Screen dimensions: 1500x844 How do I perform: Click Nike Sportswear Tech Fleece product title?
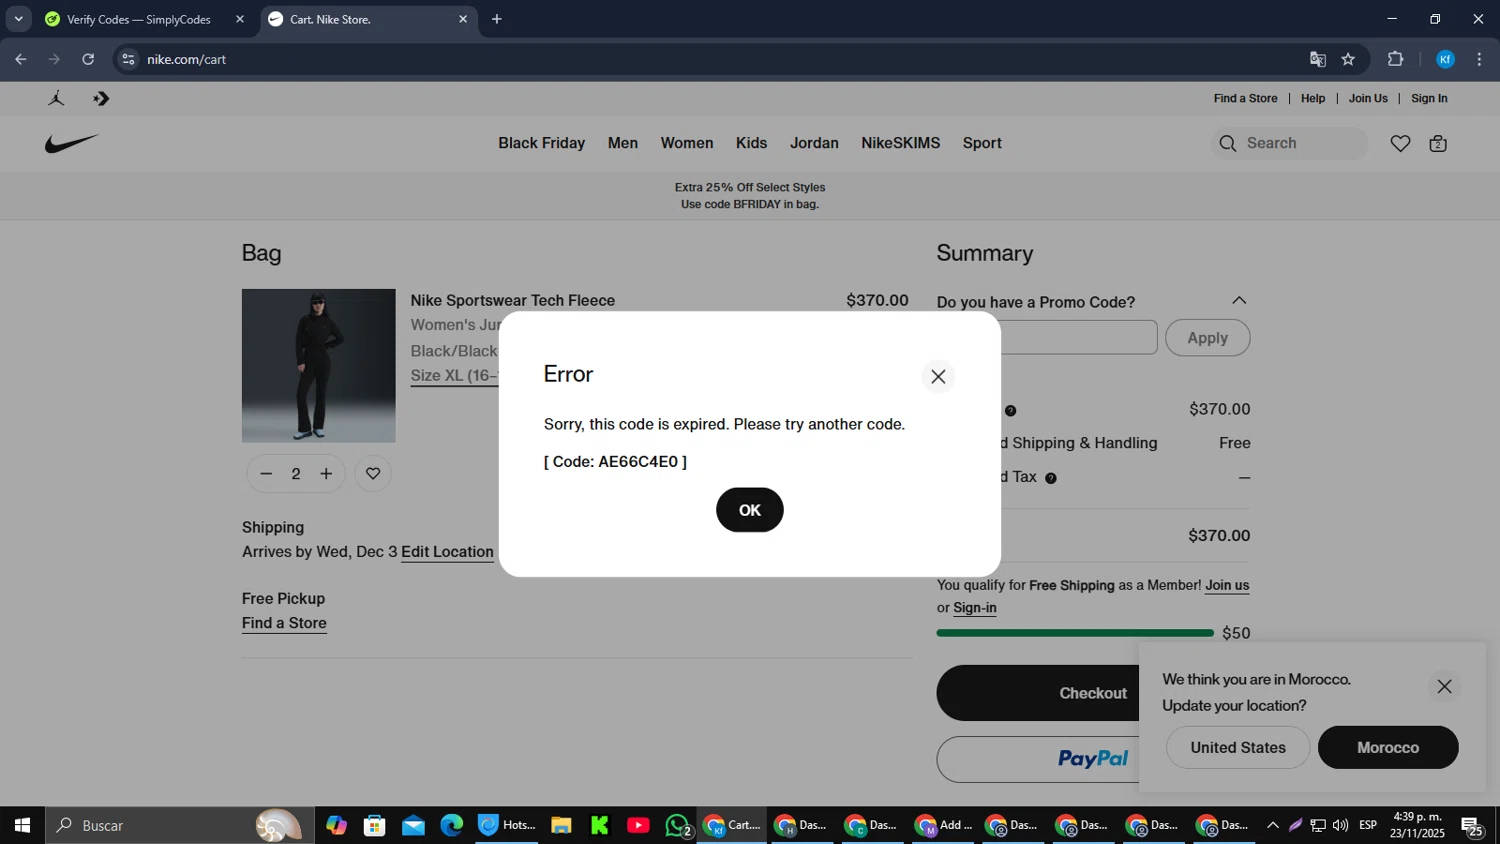(x=512, y=300)
